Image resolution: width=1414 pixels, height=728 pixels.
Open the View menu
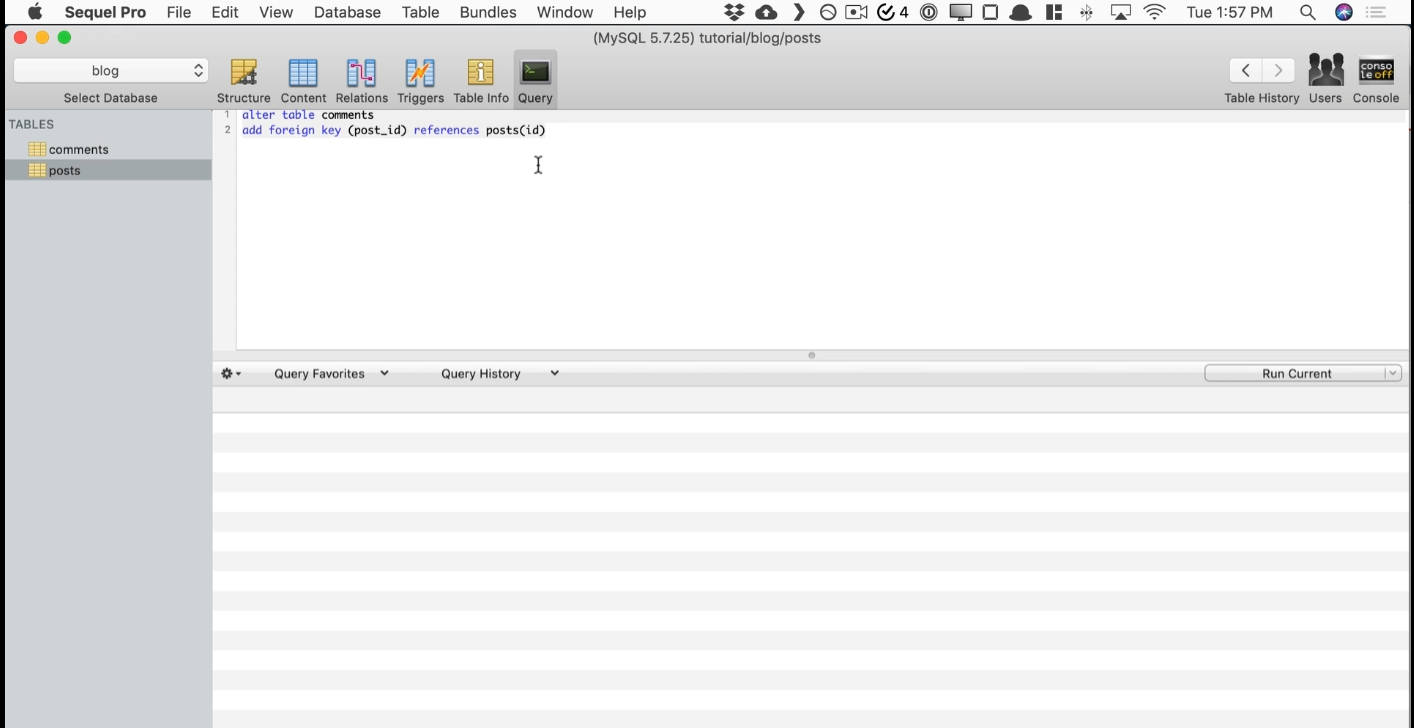276,12
